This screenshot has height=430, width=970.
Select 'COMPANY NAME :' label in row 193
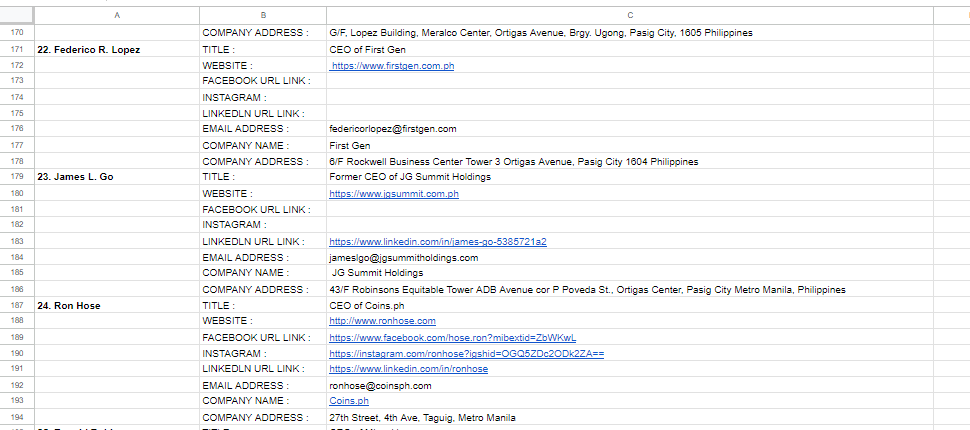pos(263,400)
